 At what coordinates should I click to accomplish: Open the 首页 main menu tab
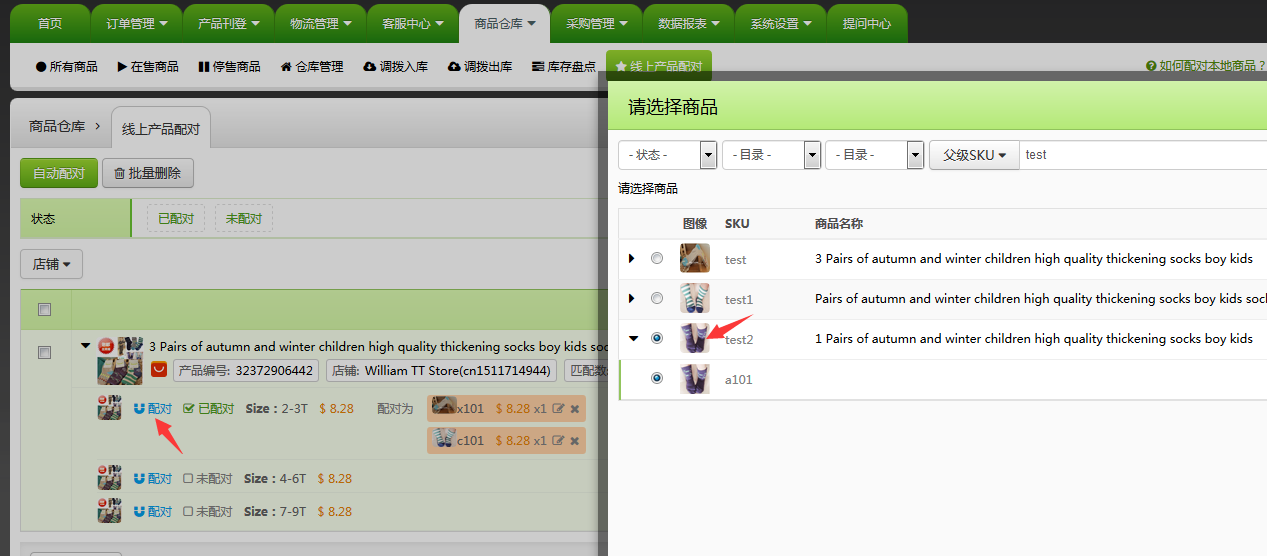tap(49, 23)
